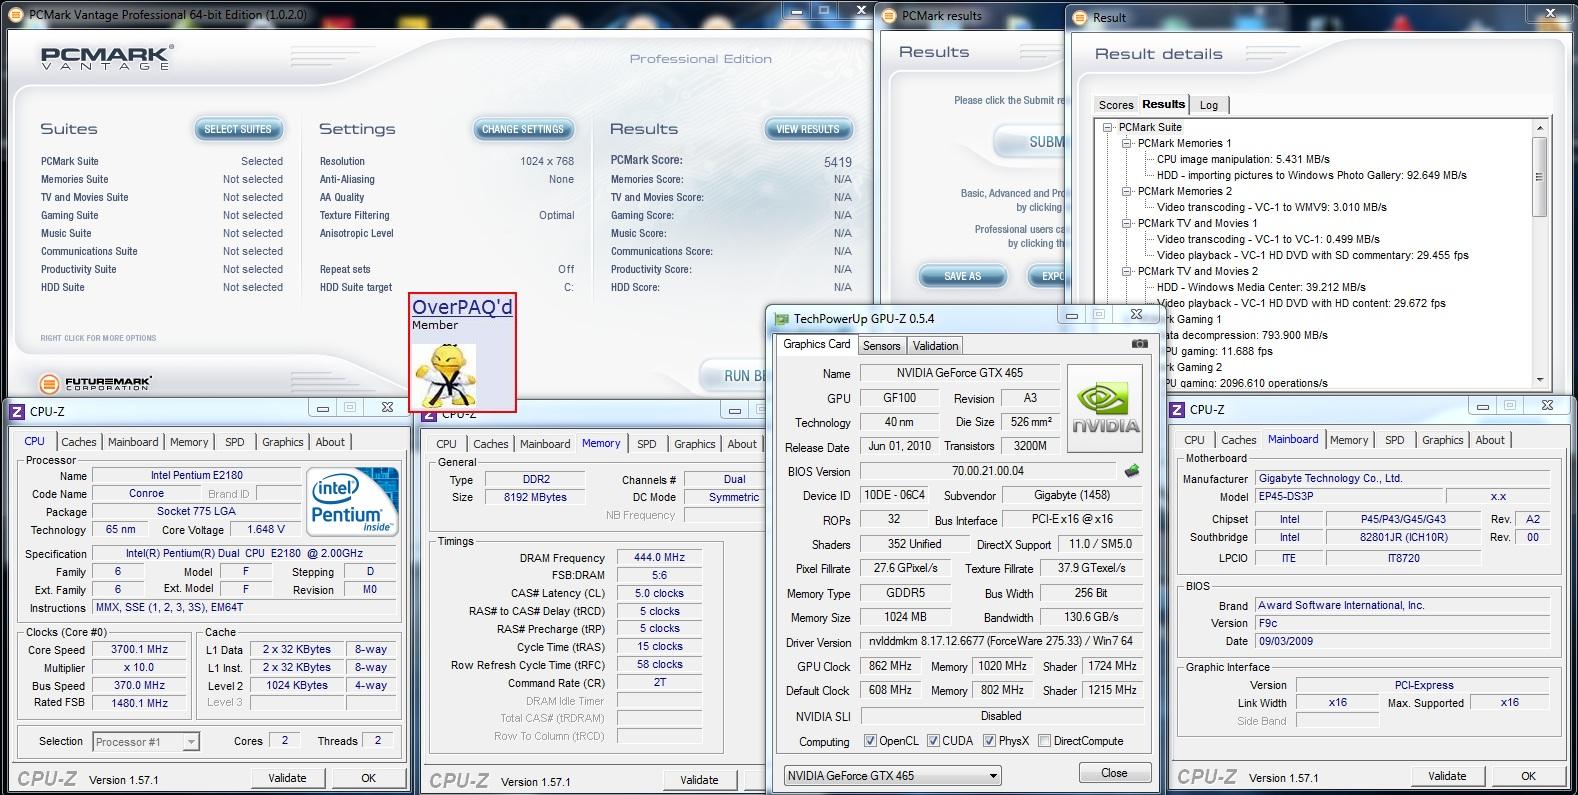Collapse the PCMark Suite tree node
This screenshot has width=1578, height=795.
click(1108, 127)
